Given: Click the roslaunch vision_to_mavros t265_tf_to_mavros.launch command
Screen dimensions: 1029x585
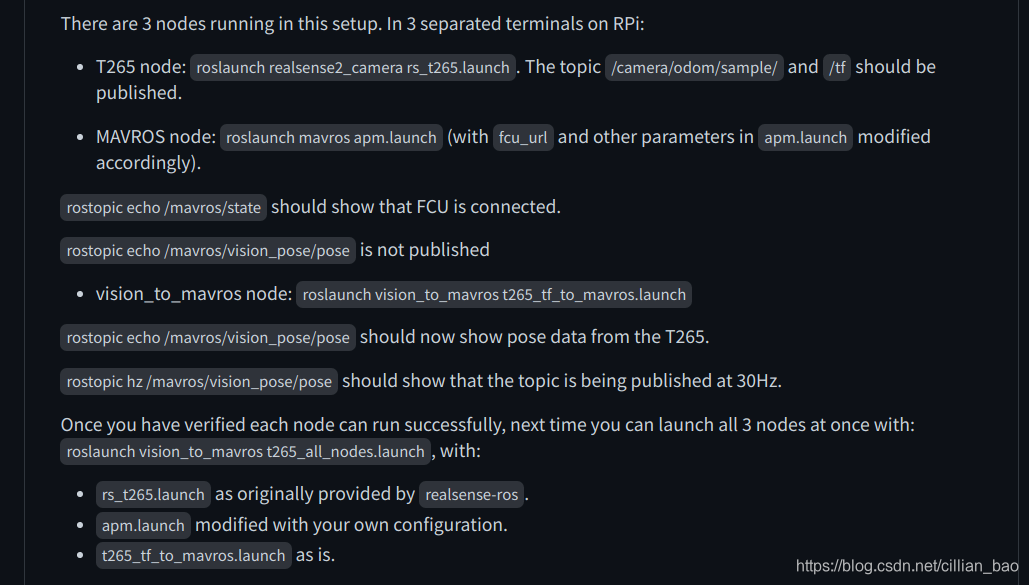Looking at the screenshot, I should pyautogui.click(x=494, y=295).
